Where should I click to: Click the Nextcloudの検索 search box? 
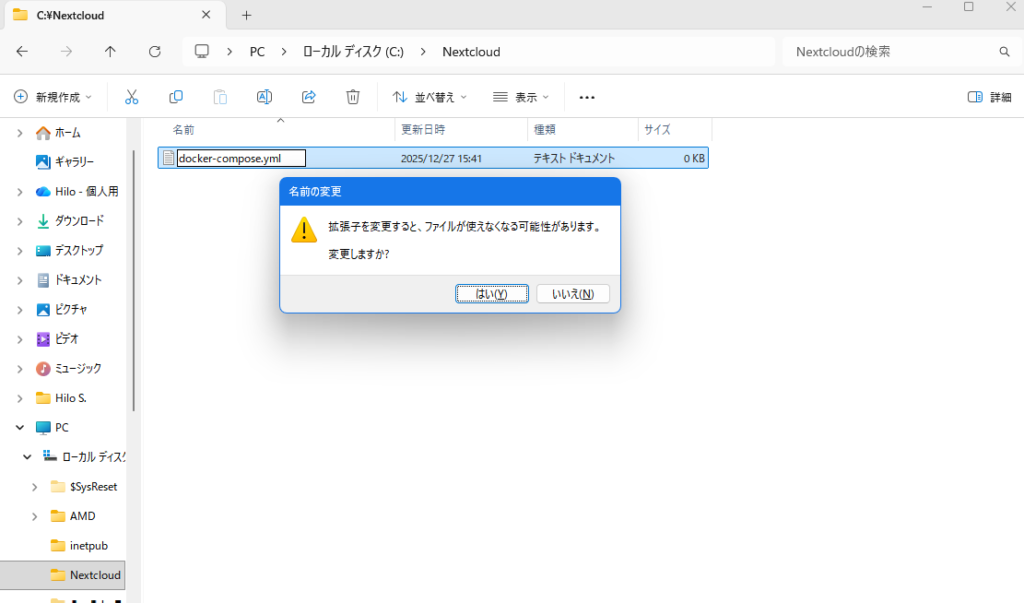pyautogui.click(x=890, y=52)
